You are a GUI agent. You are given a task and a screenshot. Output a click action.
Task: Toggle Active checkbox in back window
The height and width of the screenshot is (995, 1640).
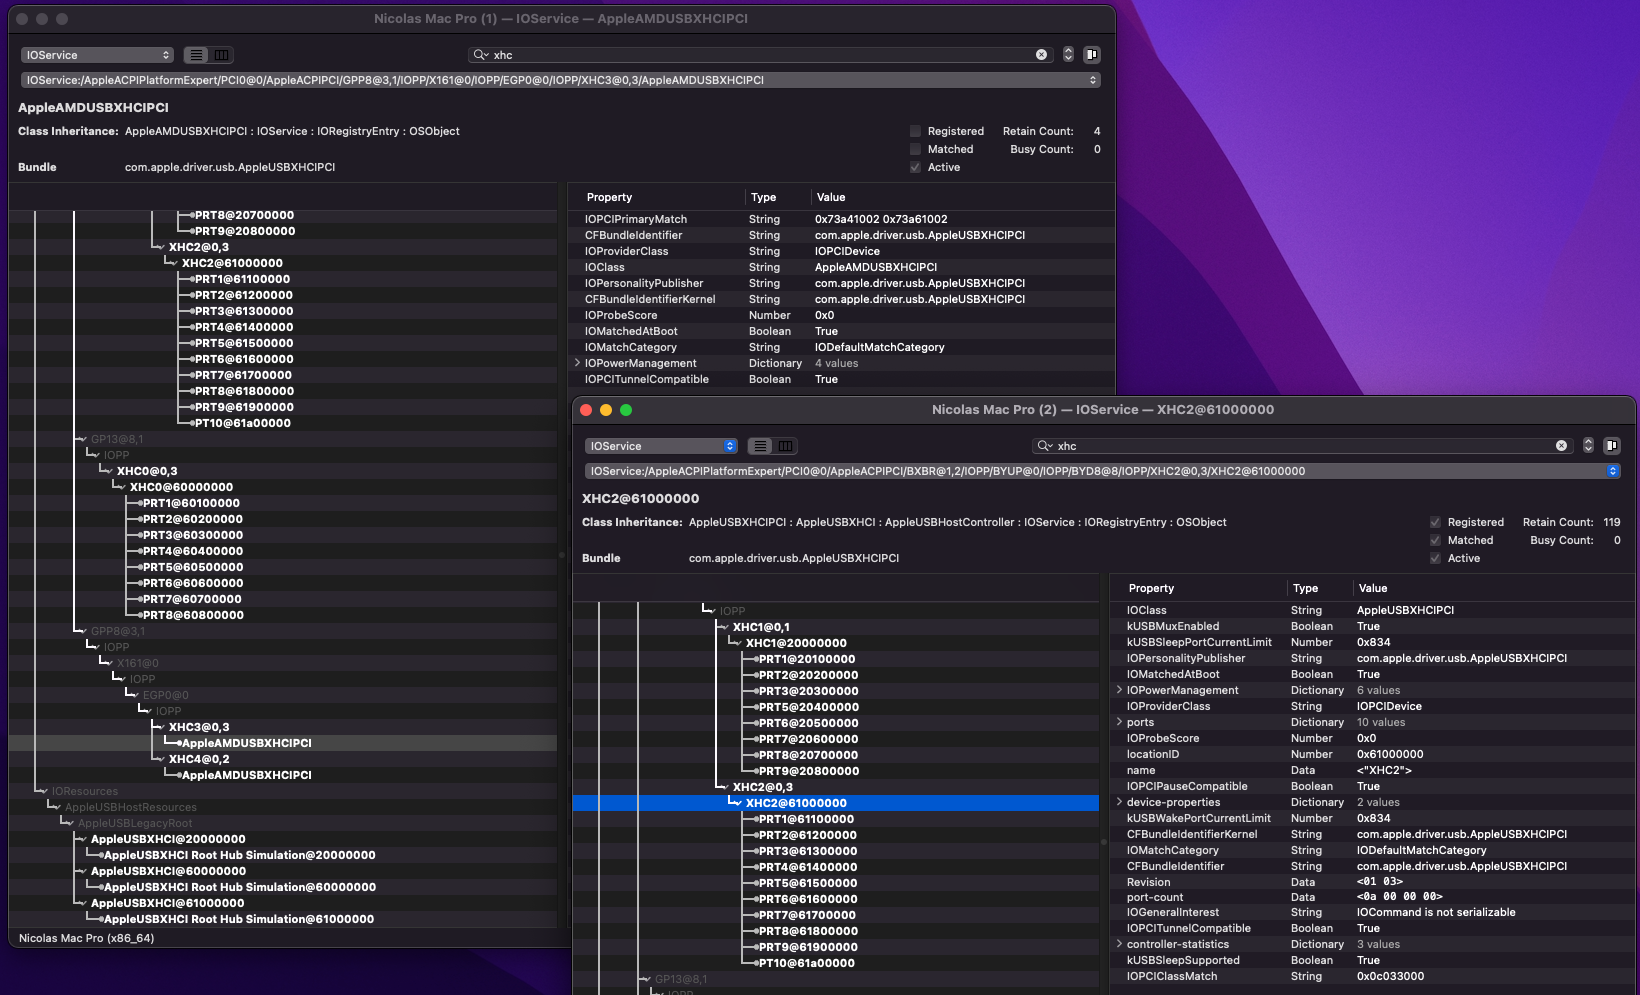(915, 167)
